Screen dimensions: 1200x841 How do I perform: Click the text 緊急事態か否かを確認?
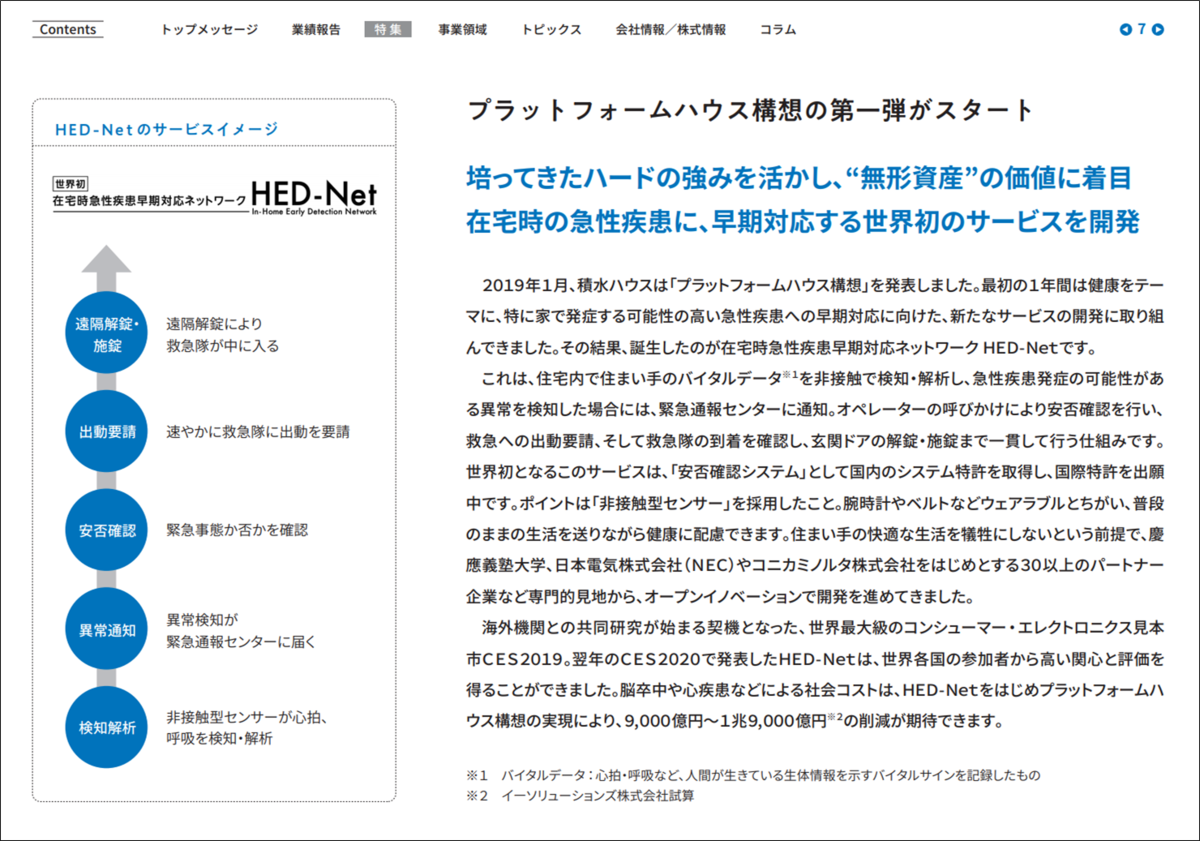pyautogui.click(x=237, y=529)
